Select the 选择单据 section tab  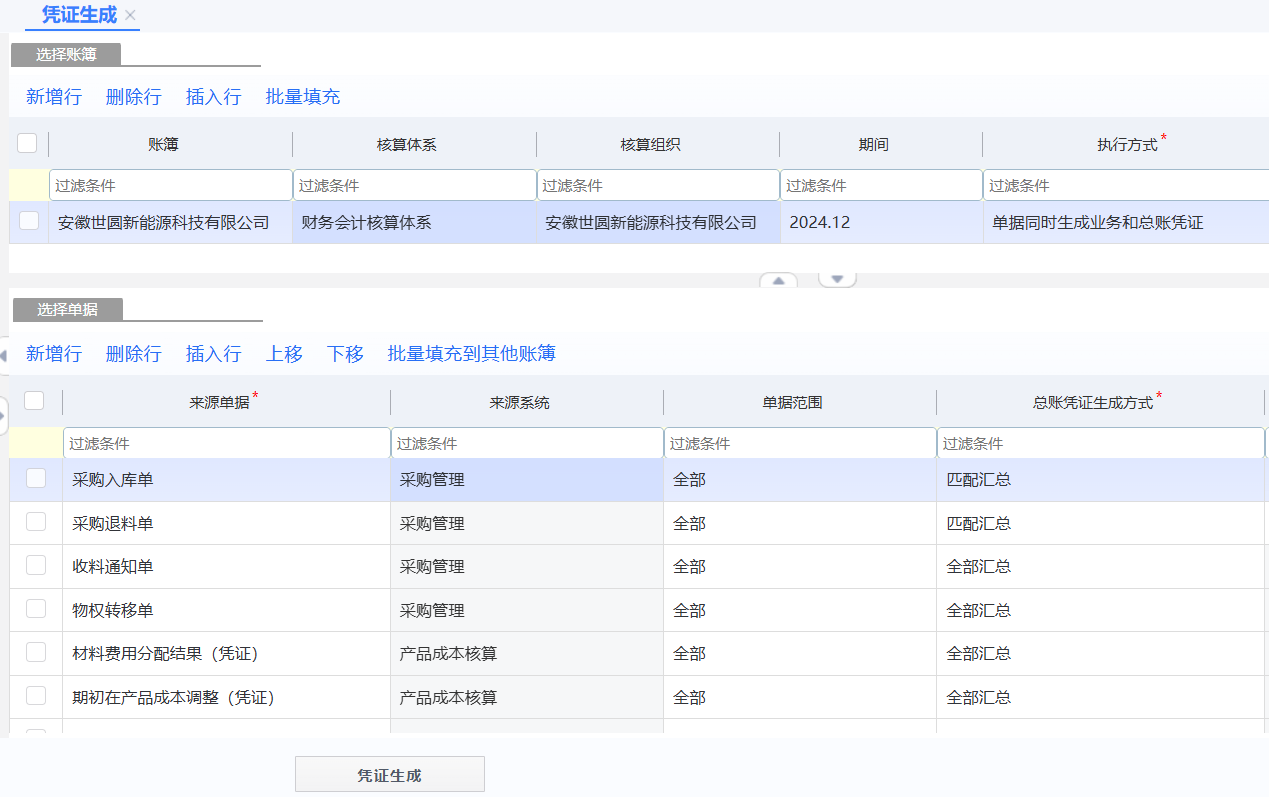[x=68, y=310]
